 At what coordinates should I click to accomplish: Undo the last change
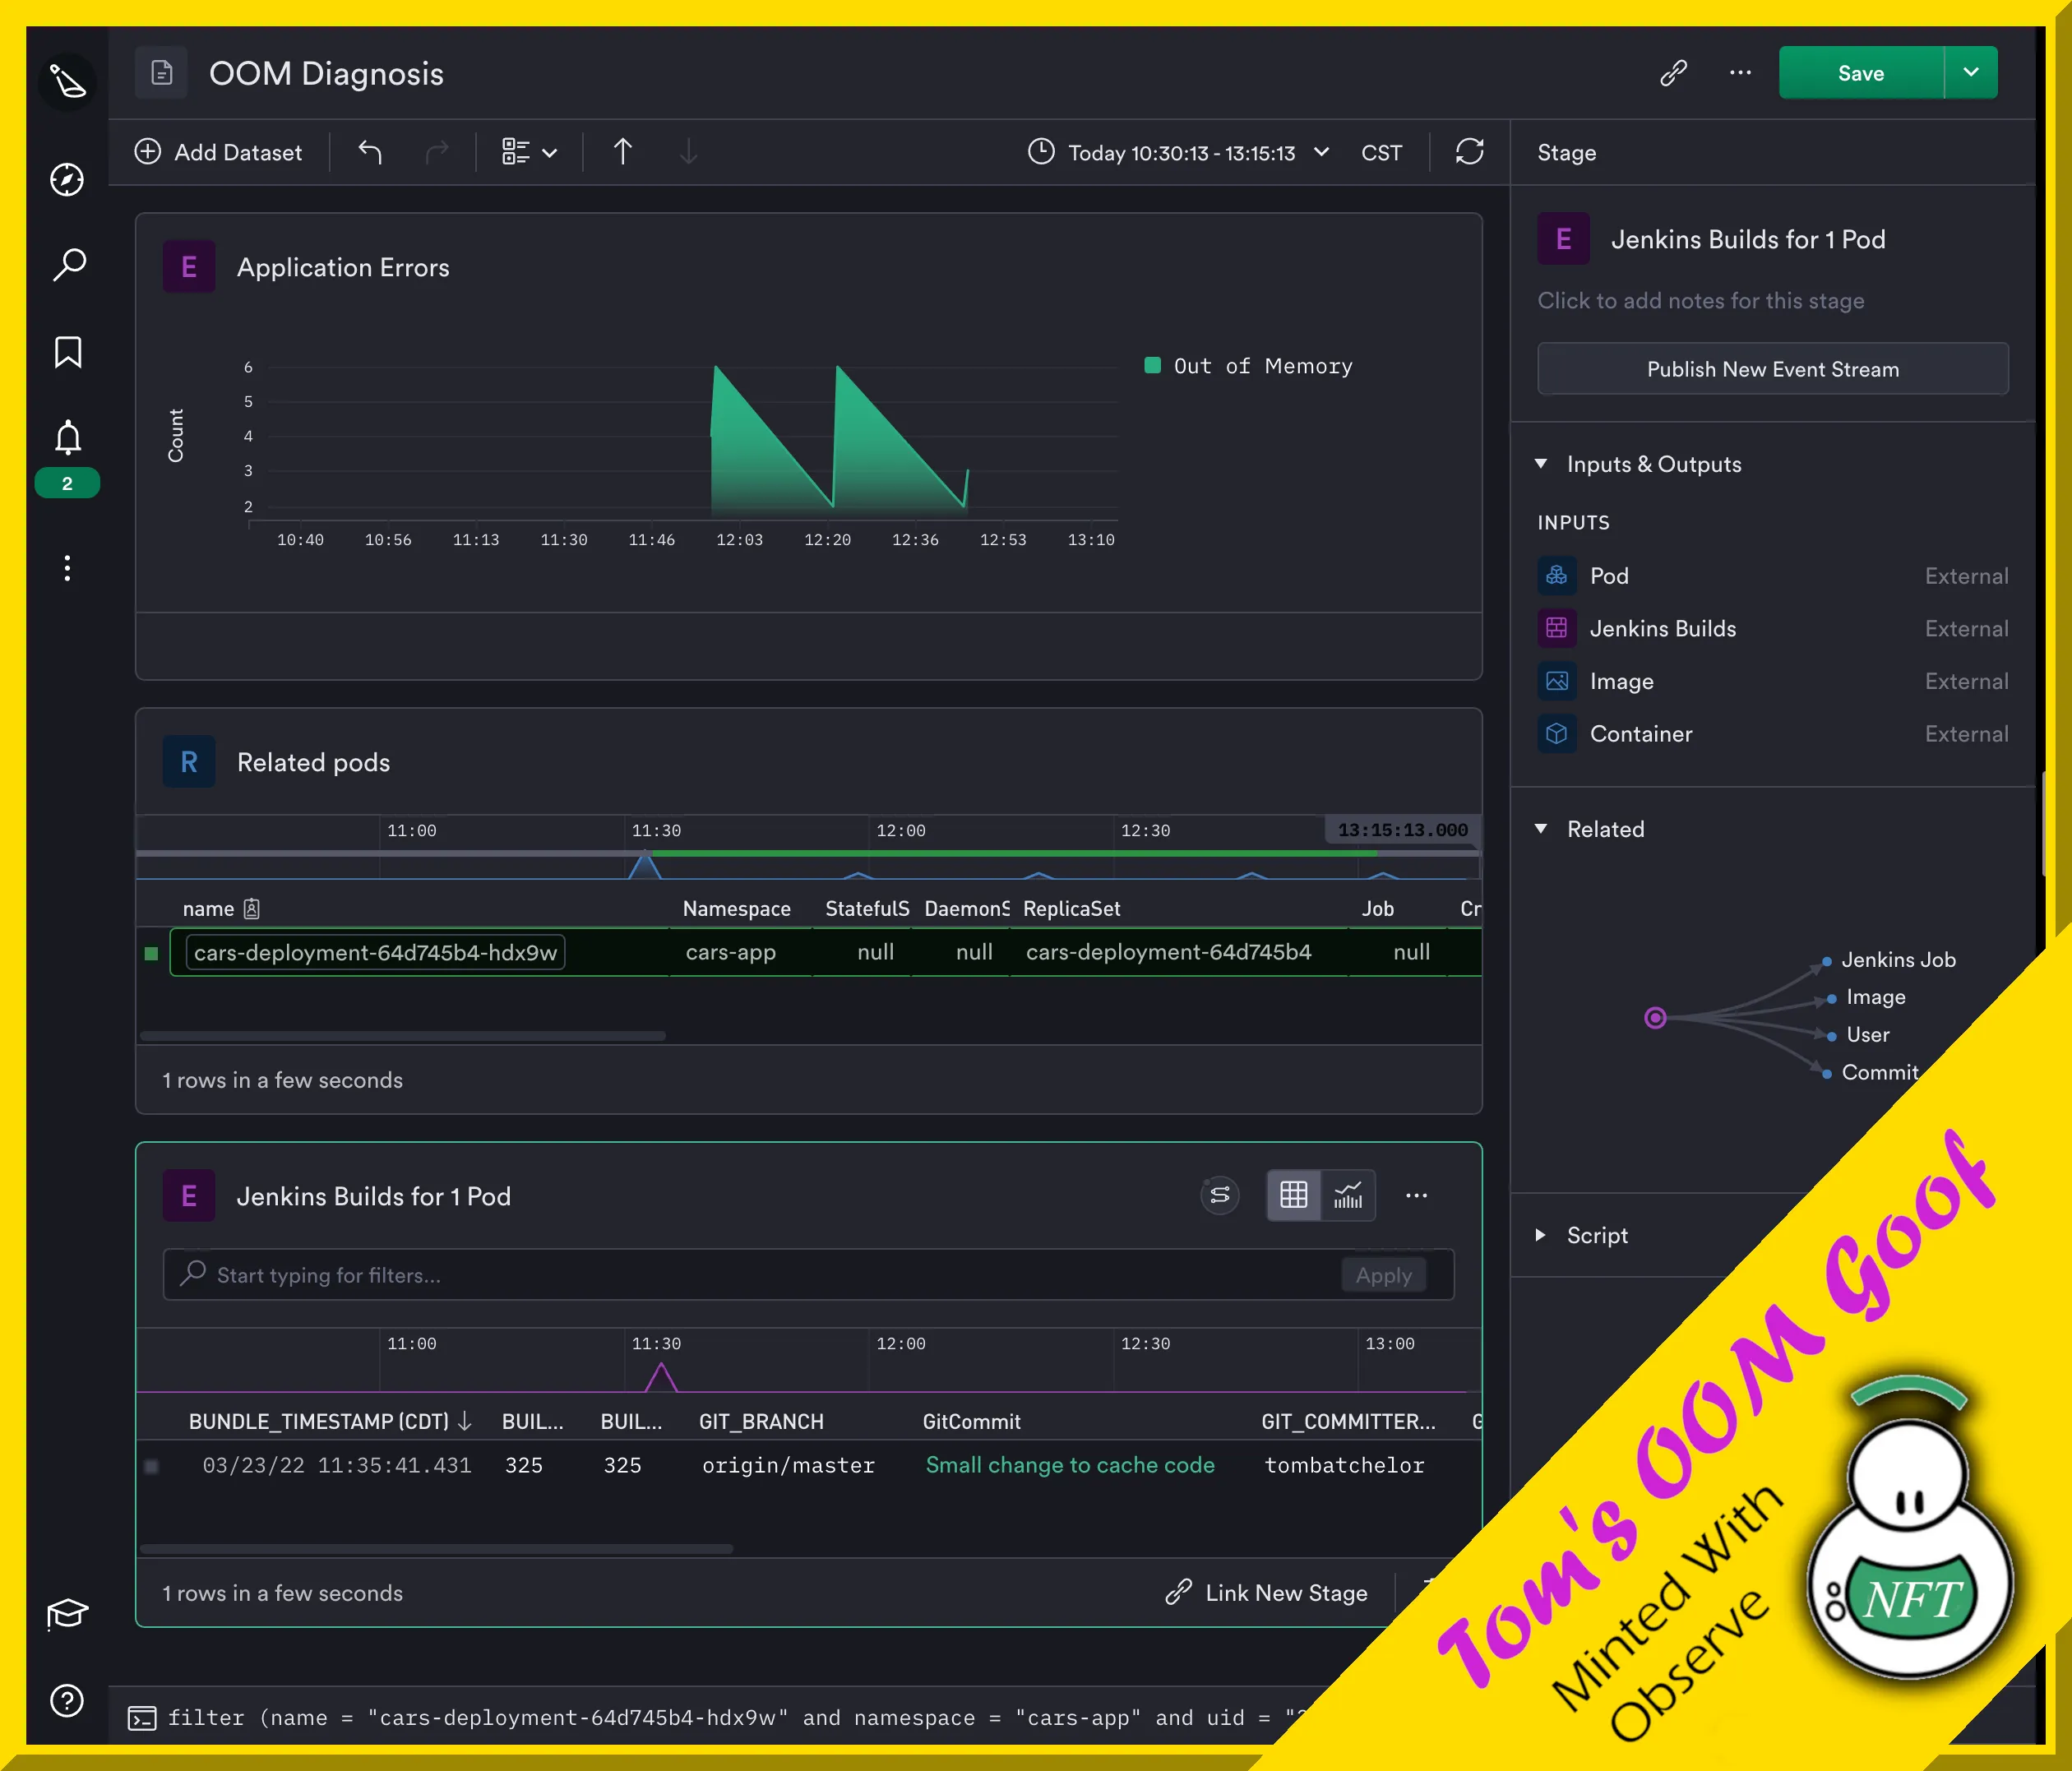[371, 152]
